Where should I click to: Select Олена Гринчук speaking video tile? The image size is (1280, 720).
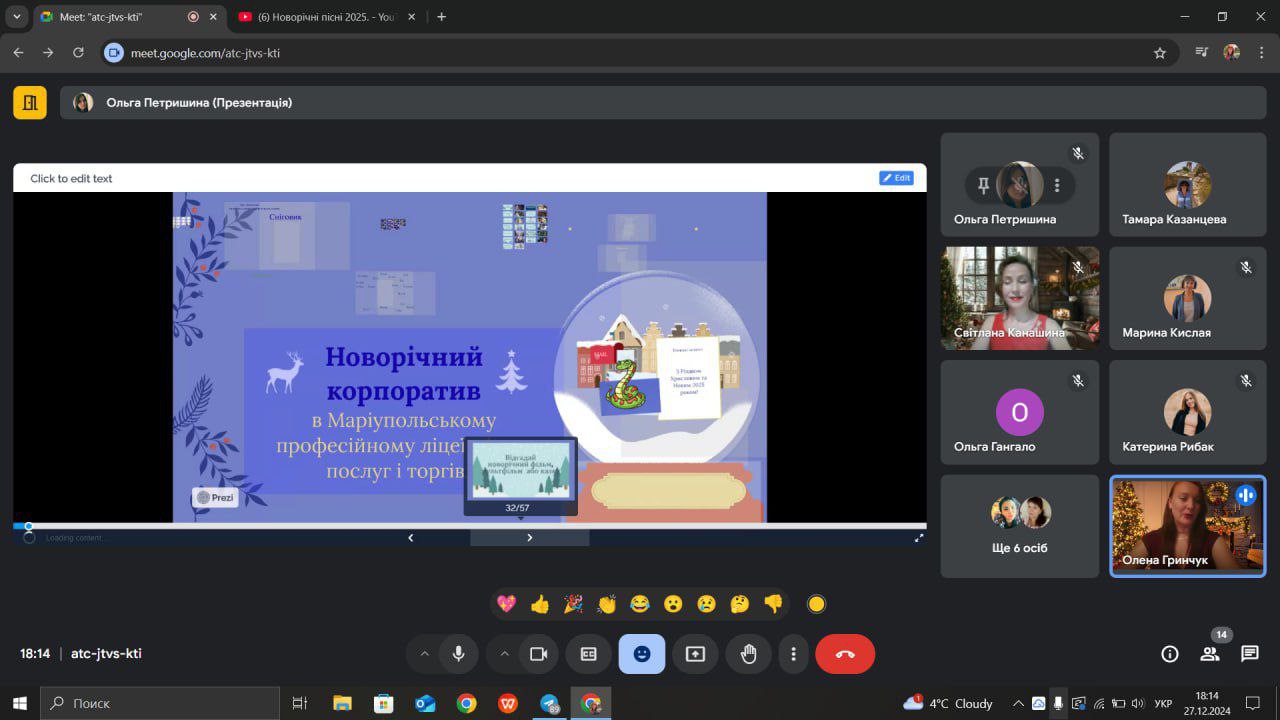coord(1187,526)
